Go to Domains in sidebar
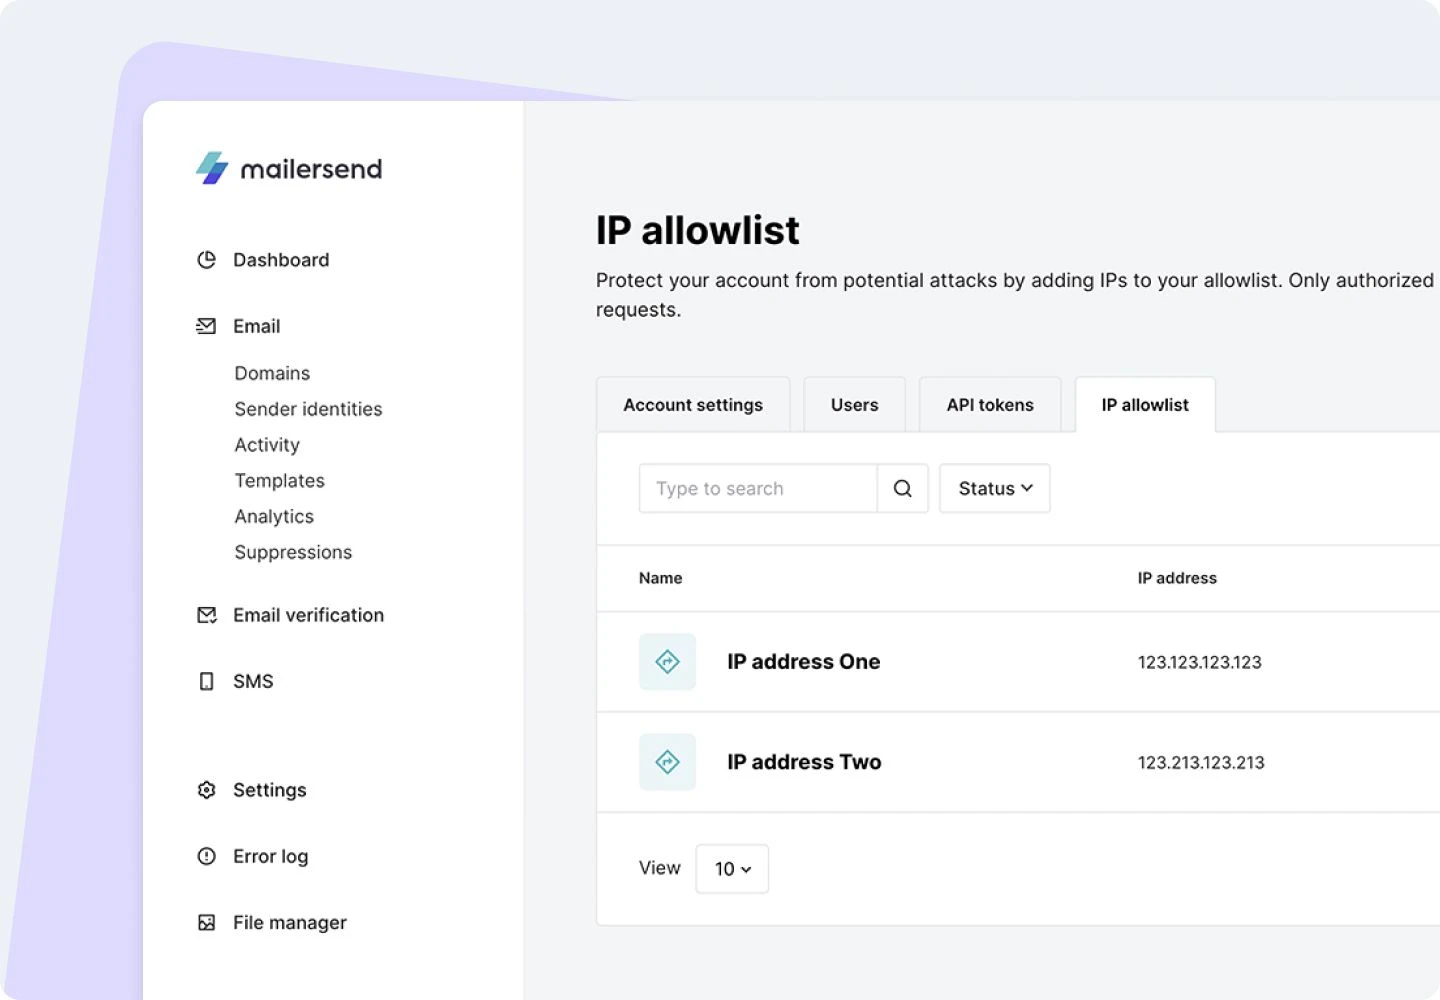Screen dimensions: 1440x1000 click(x=272, y=373)
